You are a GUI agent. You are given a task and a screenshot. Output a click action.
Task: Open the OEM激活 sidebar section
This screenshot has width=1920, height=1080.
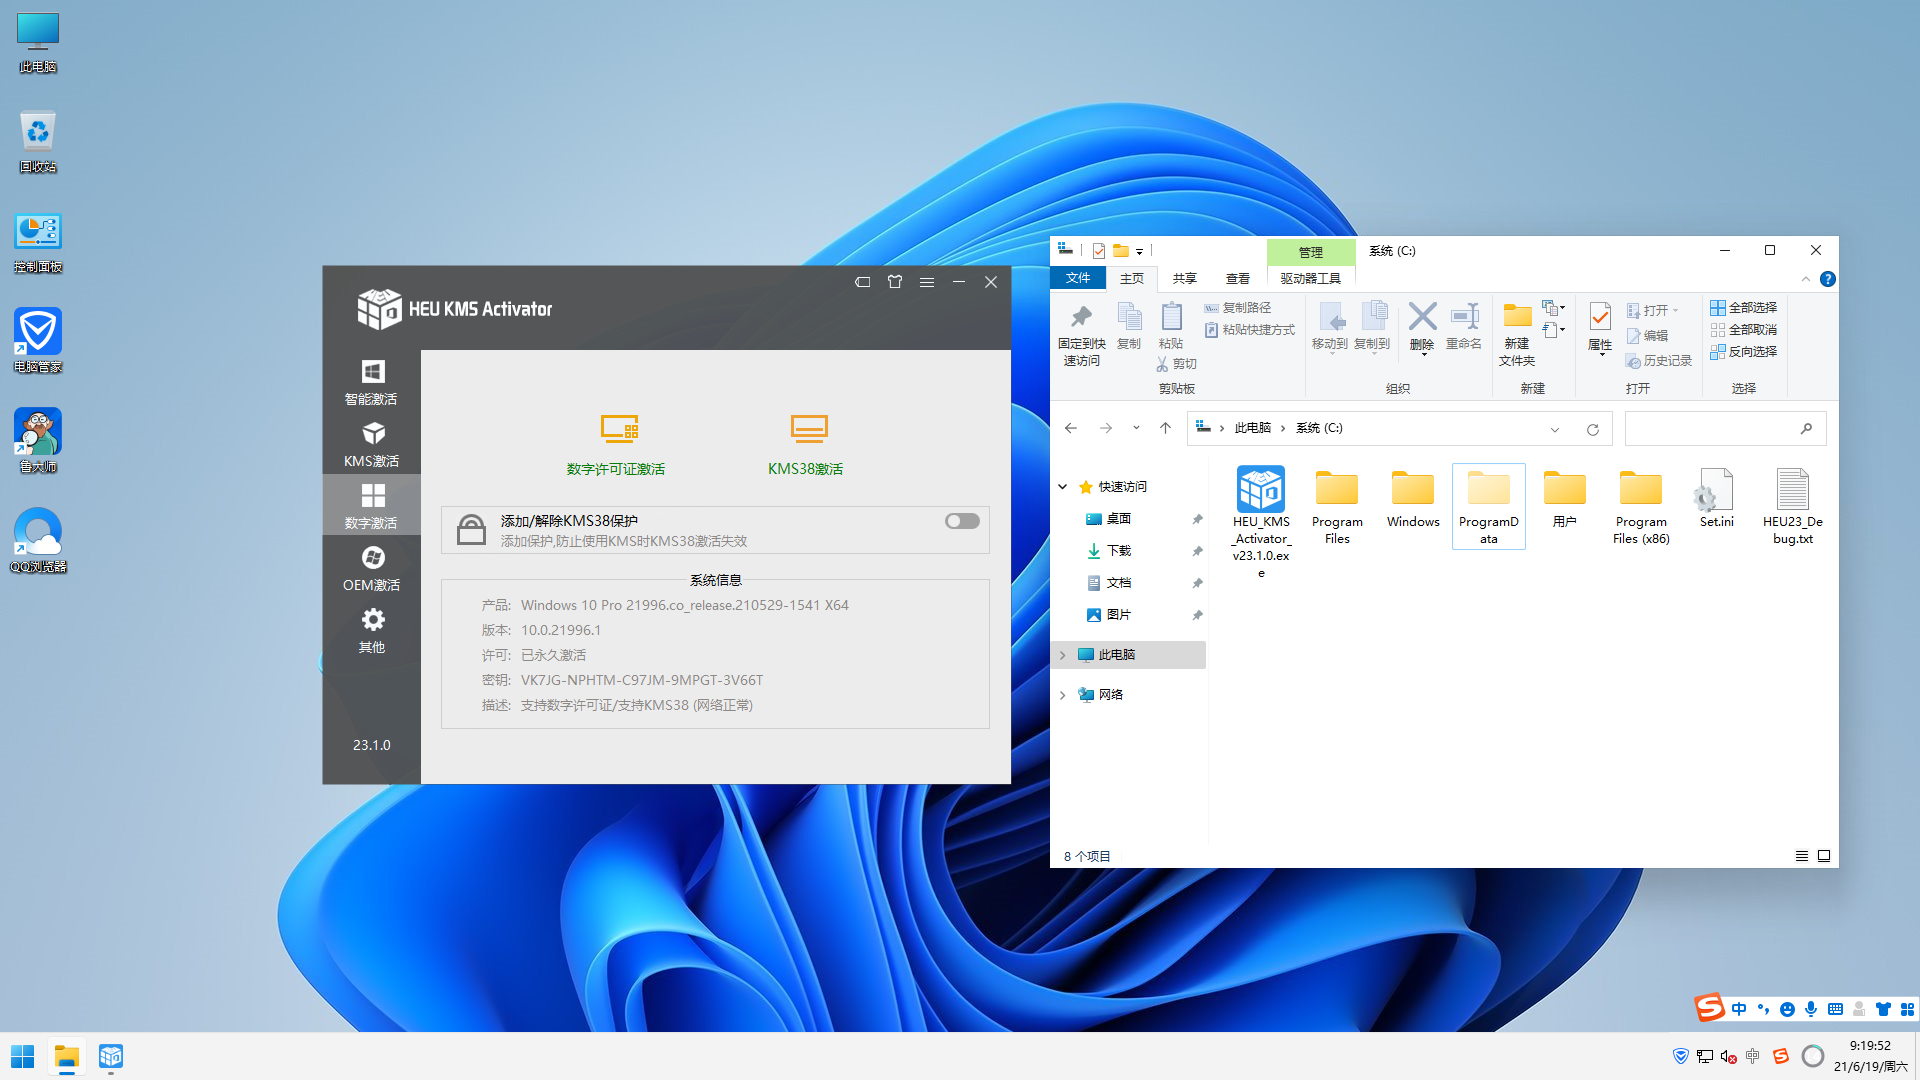point(372,568)
